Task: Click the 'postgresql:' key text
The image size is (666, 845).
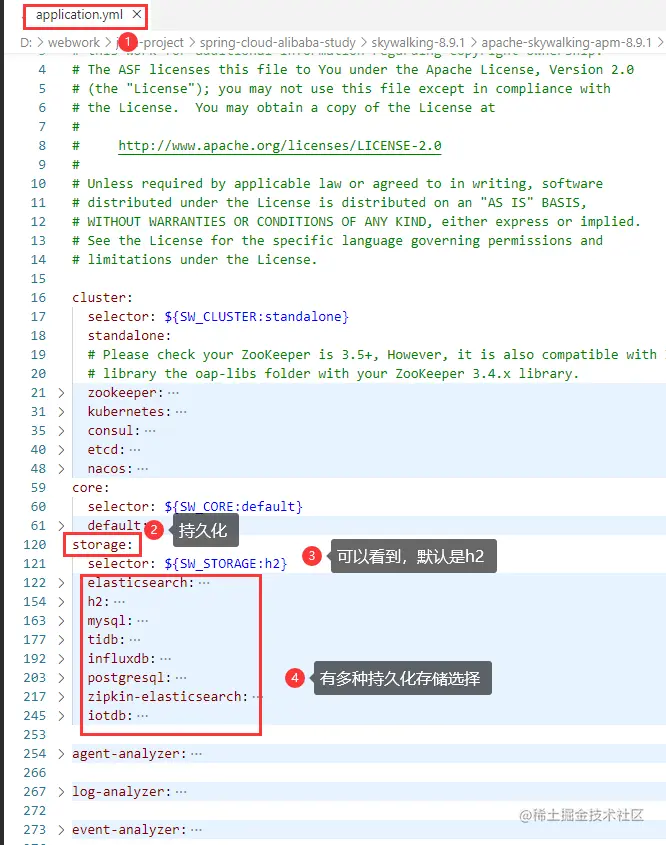Action: pyautogui.click(x=129, y=677)
